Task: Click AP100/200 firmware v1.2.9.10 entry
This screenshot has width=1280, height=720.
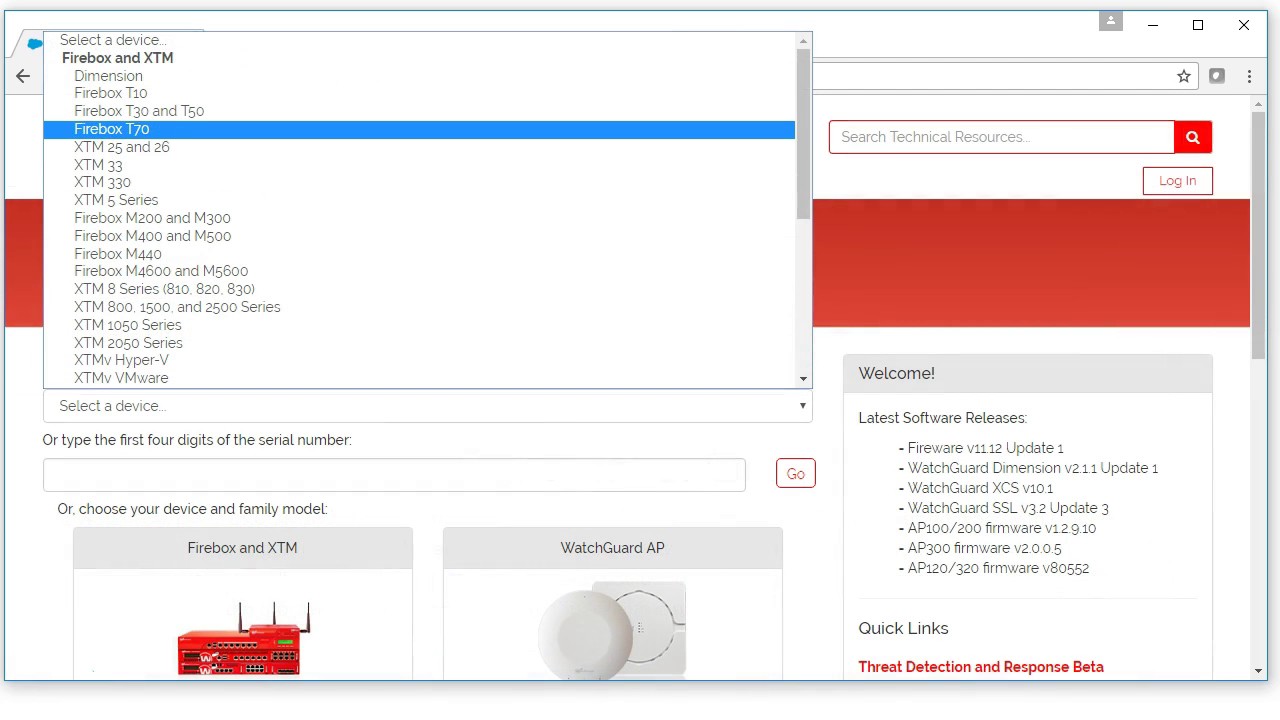Action: [x=1002, y=528]
